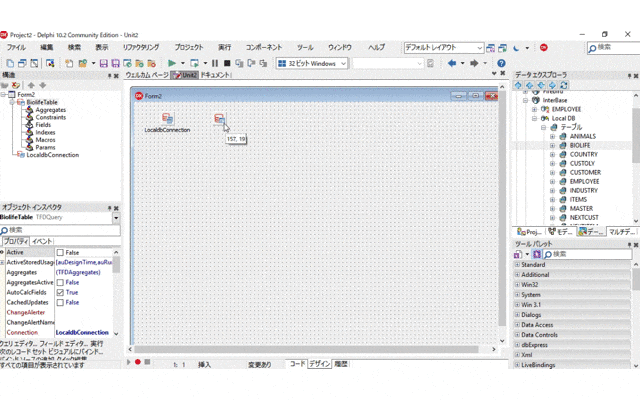Toggle the AggregatesActive checkbox
Viewport: 640px width, 400px height.
coord(60,282)
